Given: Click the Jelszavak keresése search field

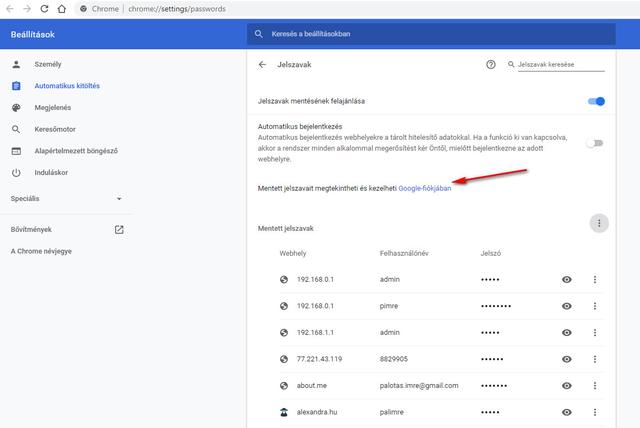Looking at the screenshot, I should 560,64.
